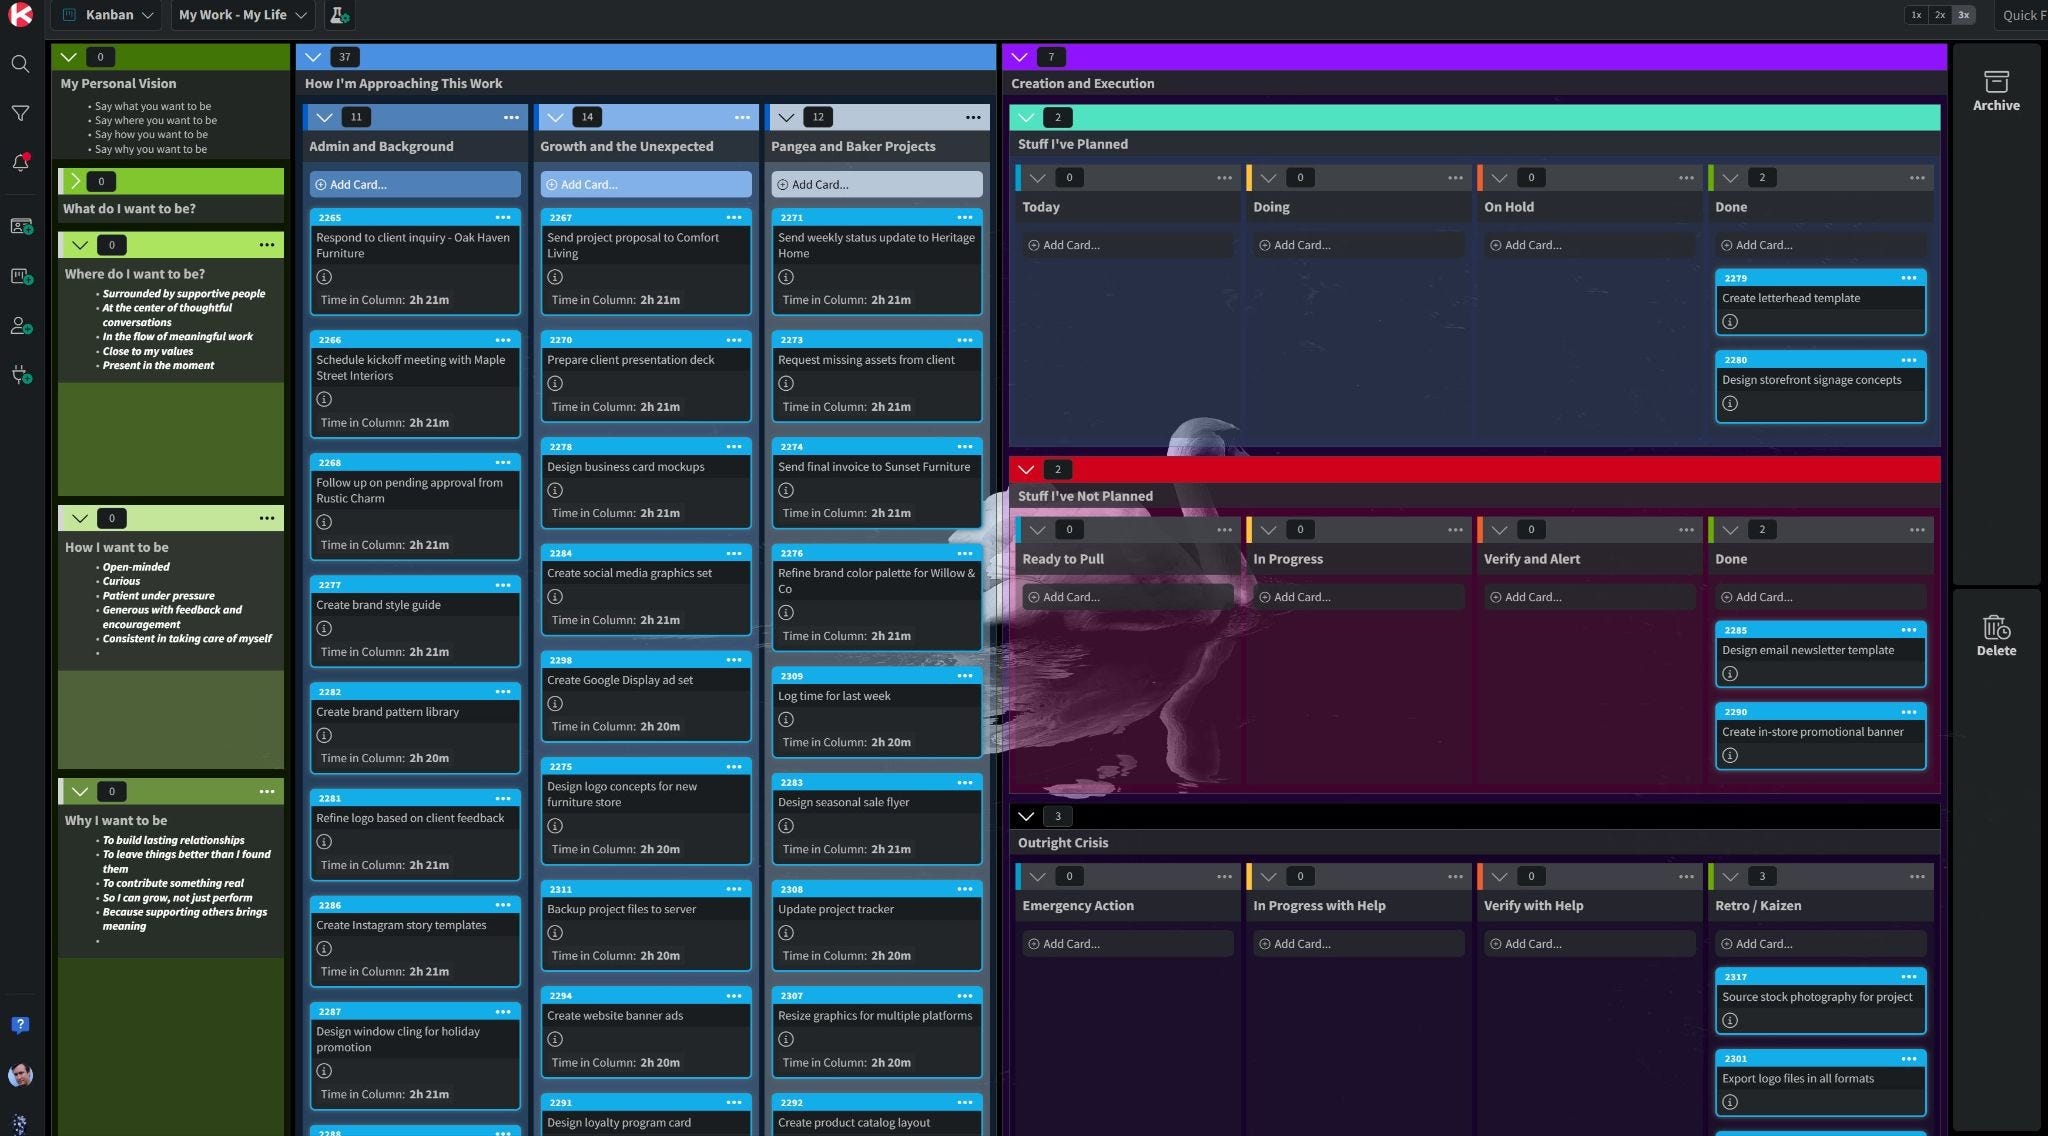Open three-dot menu on card 2265
The image size is (2048, 1136).
coord(503,217)
